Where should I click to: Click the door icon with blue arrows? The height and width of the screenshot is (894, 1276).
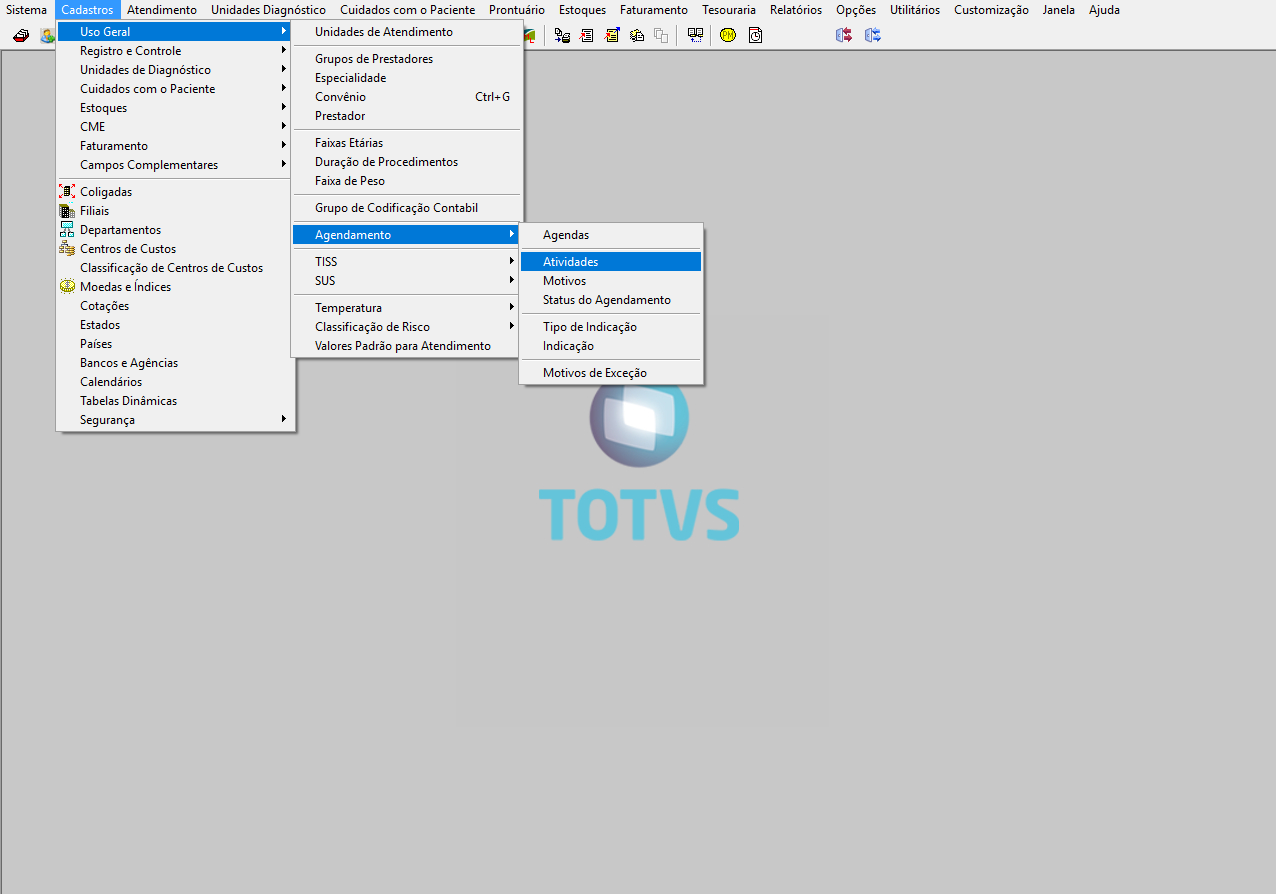[x=873, y=35]
